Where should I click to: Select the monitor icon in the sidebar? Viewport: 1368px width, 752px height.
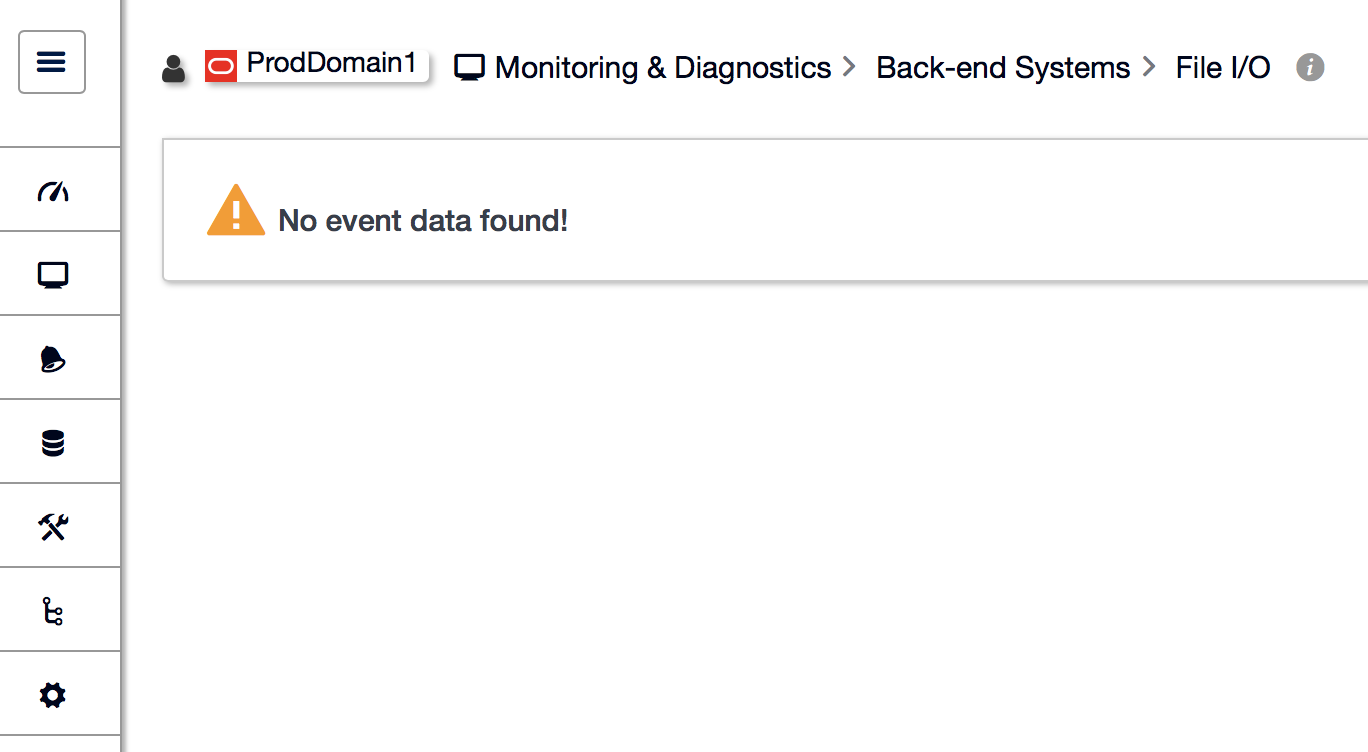coord(52,275)
